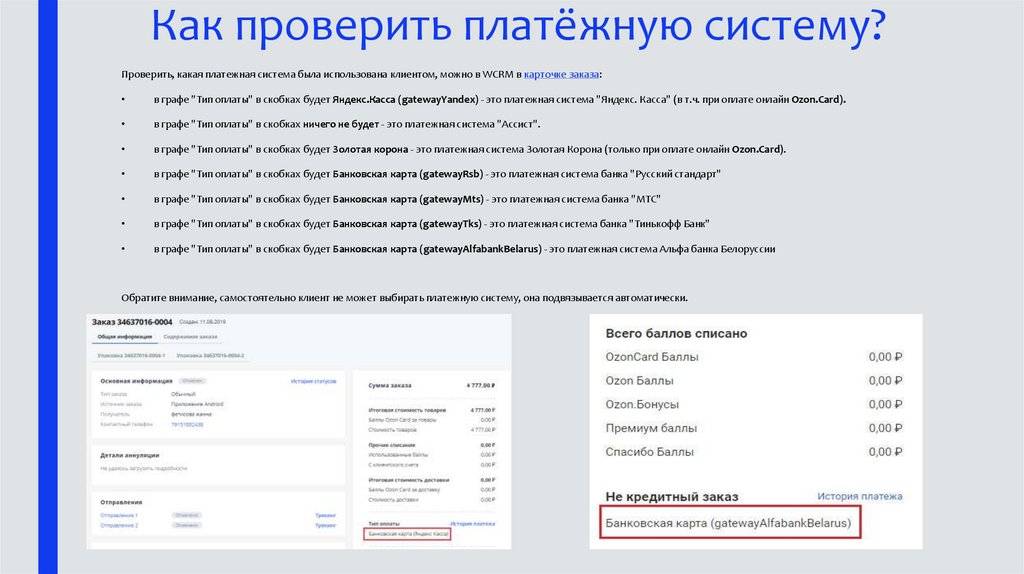
Task: Click the 'Премиум баллы' row label
Action: 651,428
